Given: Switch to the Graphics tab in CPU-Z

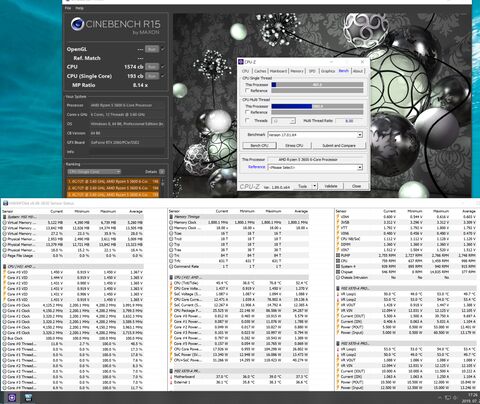Looking at the screenshot, I should coord(328,71).
